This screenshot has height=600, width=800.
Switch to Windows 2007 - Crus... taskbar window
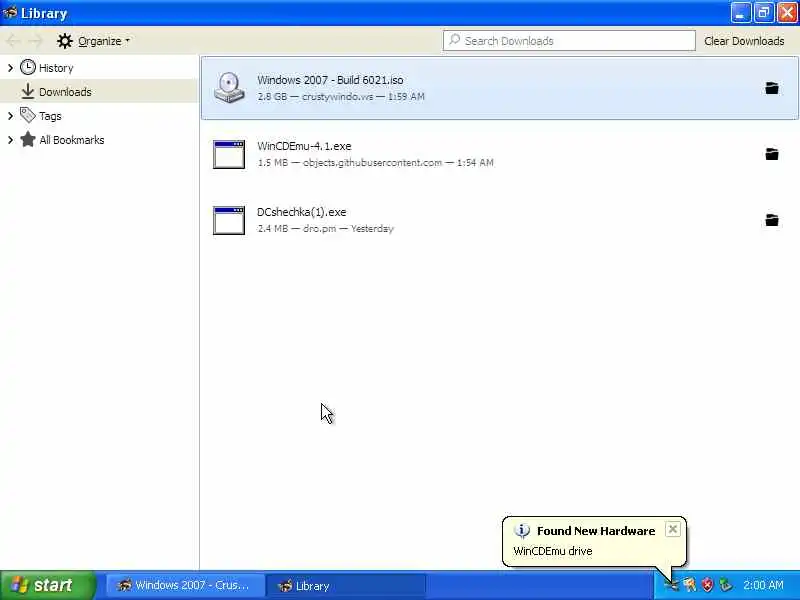(185, 585)
